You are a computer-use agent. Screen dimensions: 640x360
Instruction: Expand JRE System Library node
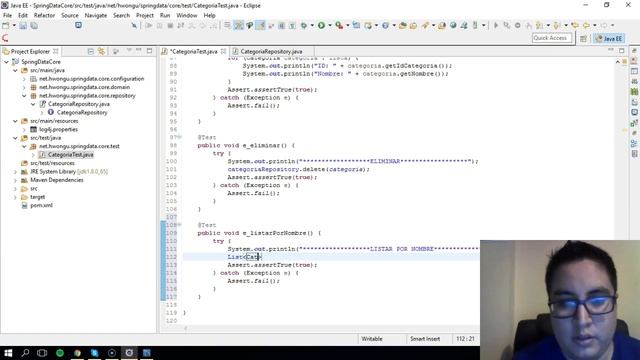(15, 171)
